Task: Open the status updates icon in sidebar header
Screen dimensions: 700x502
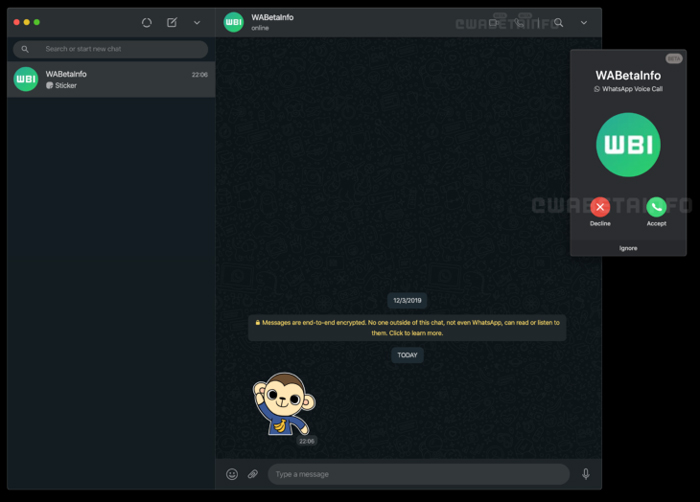Action: pyautogui.click(x=146, y=22)
